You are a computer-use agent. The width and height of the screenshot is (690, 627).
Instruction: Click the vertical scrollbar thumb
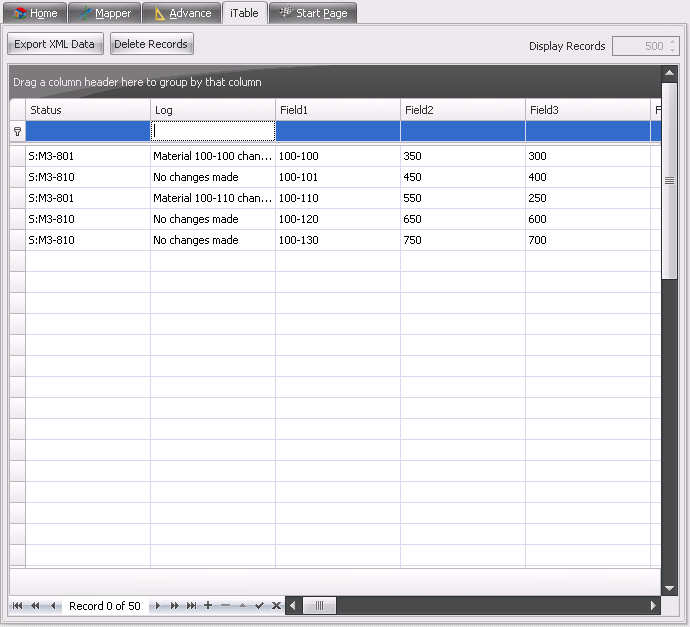click(x=669, y=180)
